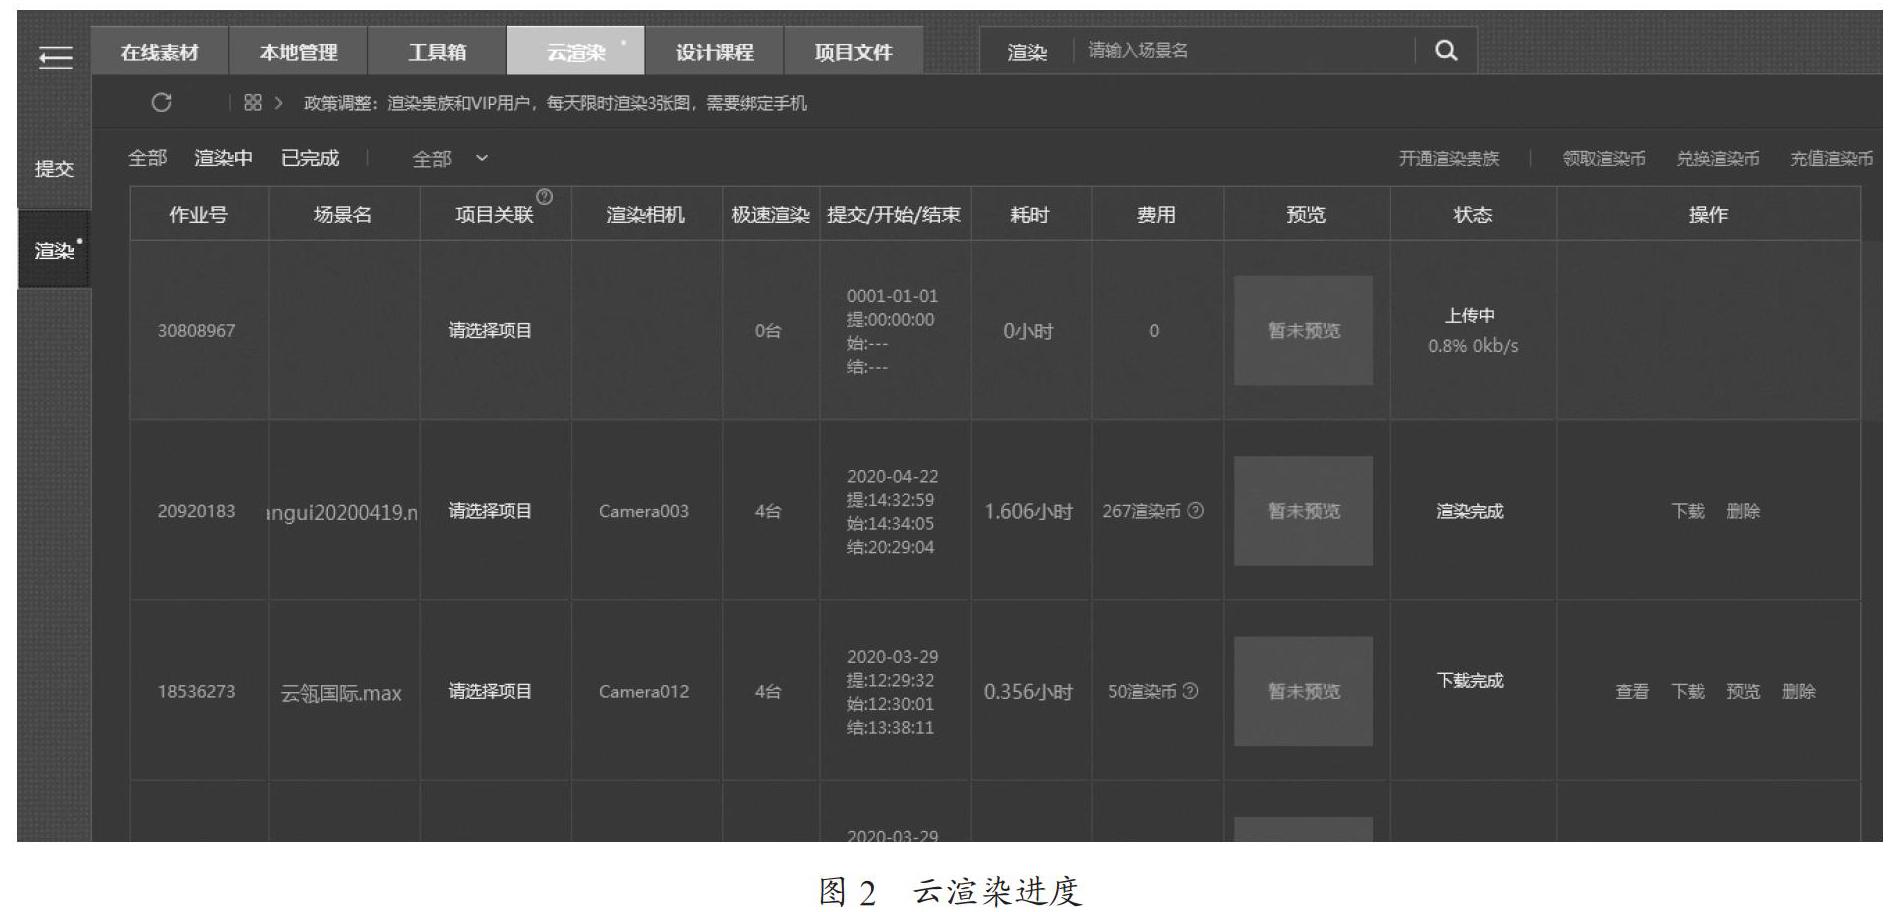Click the 极速渲染 column header
Viewport: 1896px width, 912px height.
point(770,214)
